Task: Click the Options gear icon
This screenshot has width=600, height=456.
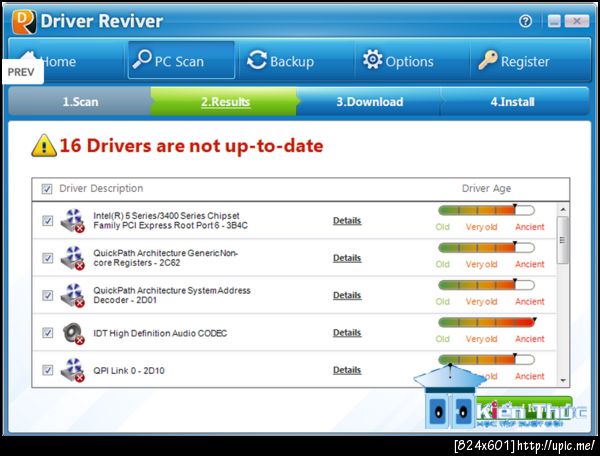Action: [x=372, y=59]
